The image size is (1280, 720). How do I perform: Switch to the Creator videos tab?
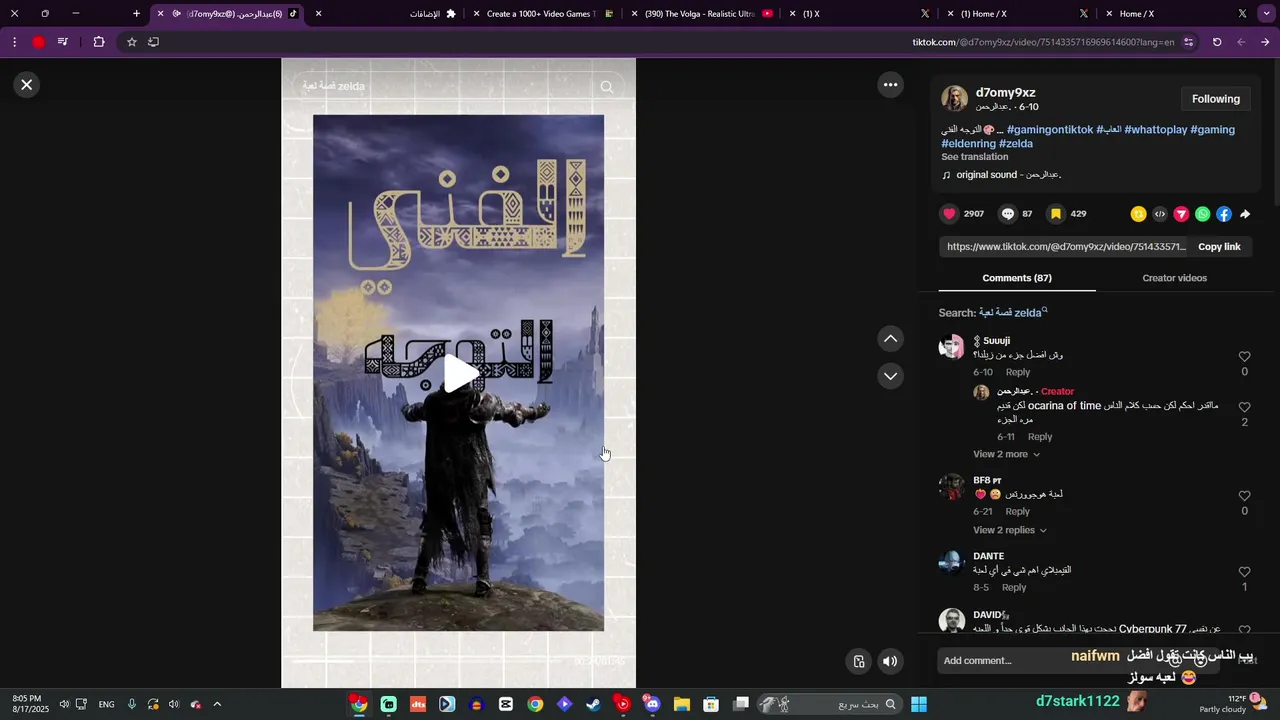(x=1174, y=278)
